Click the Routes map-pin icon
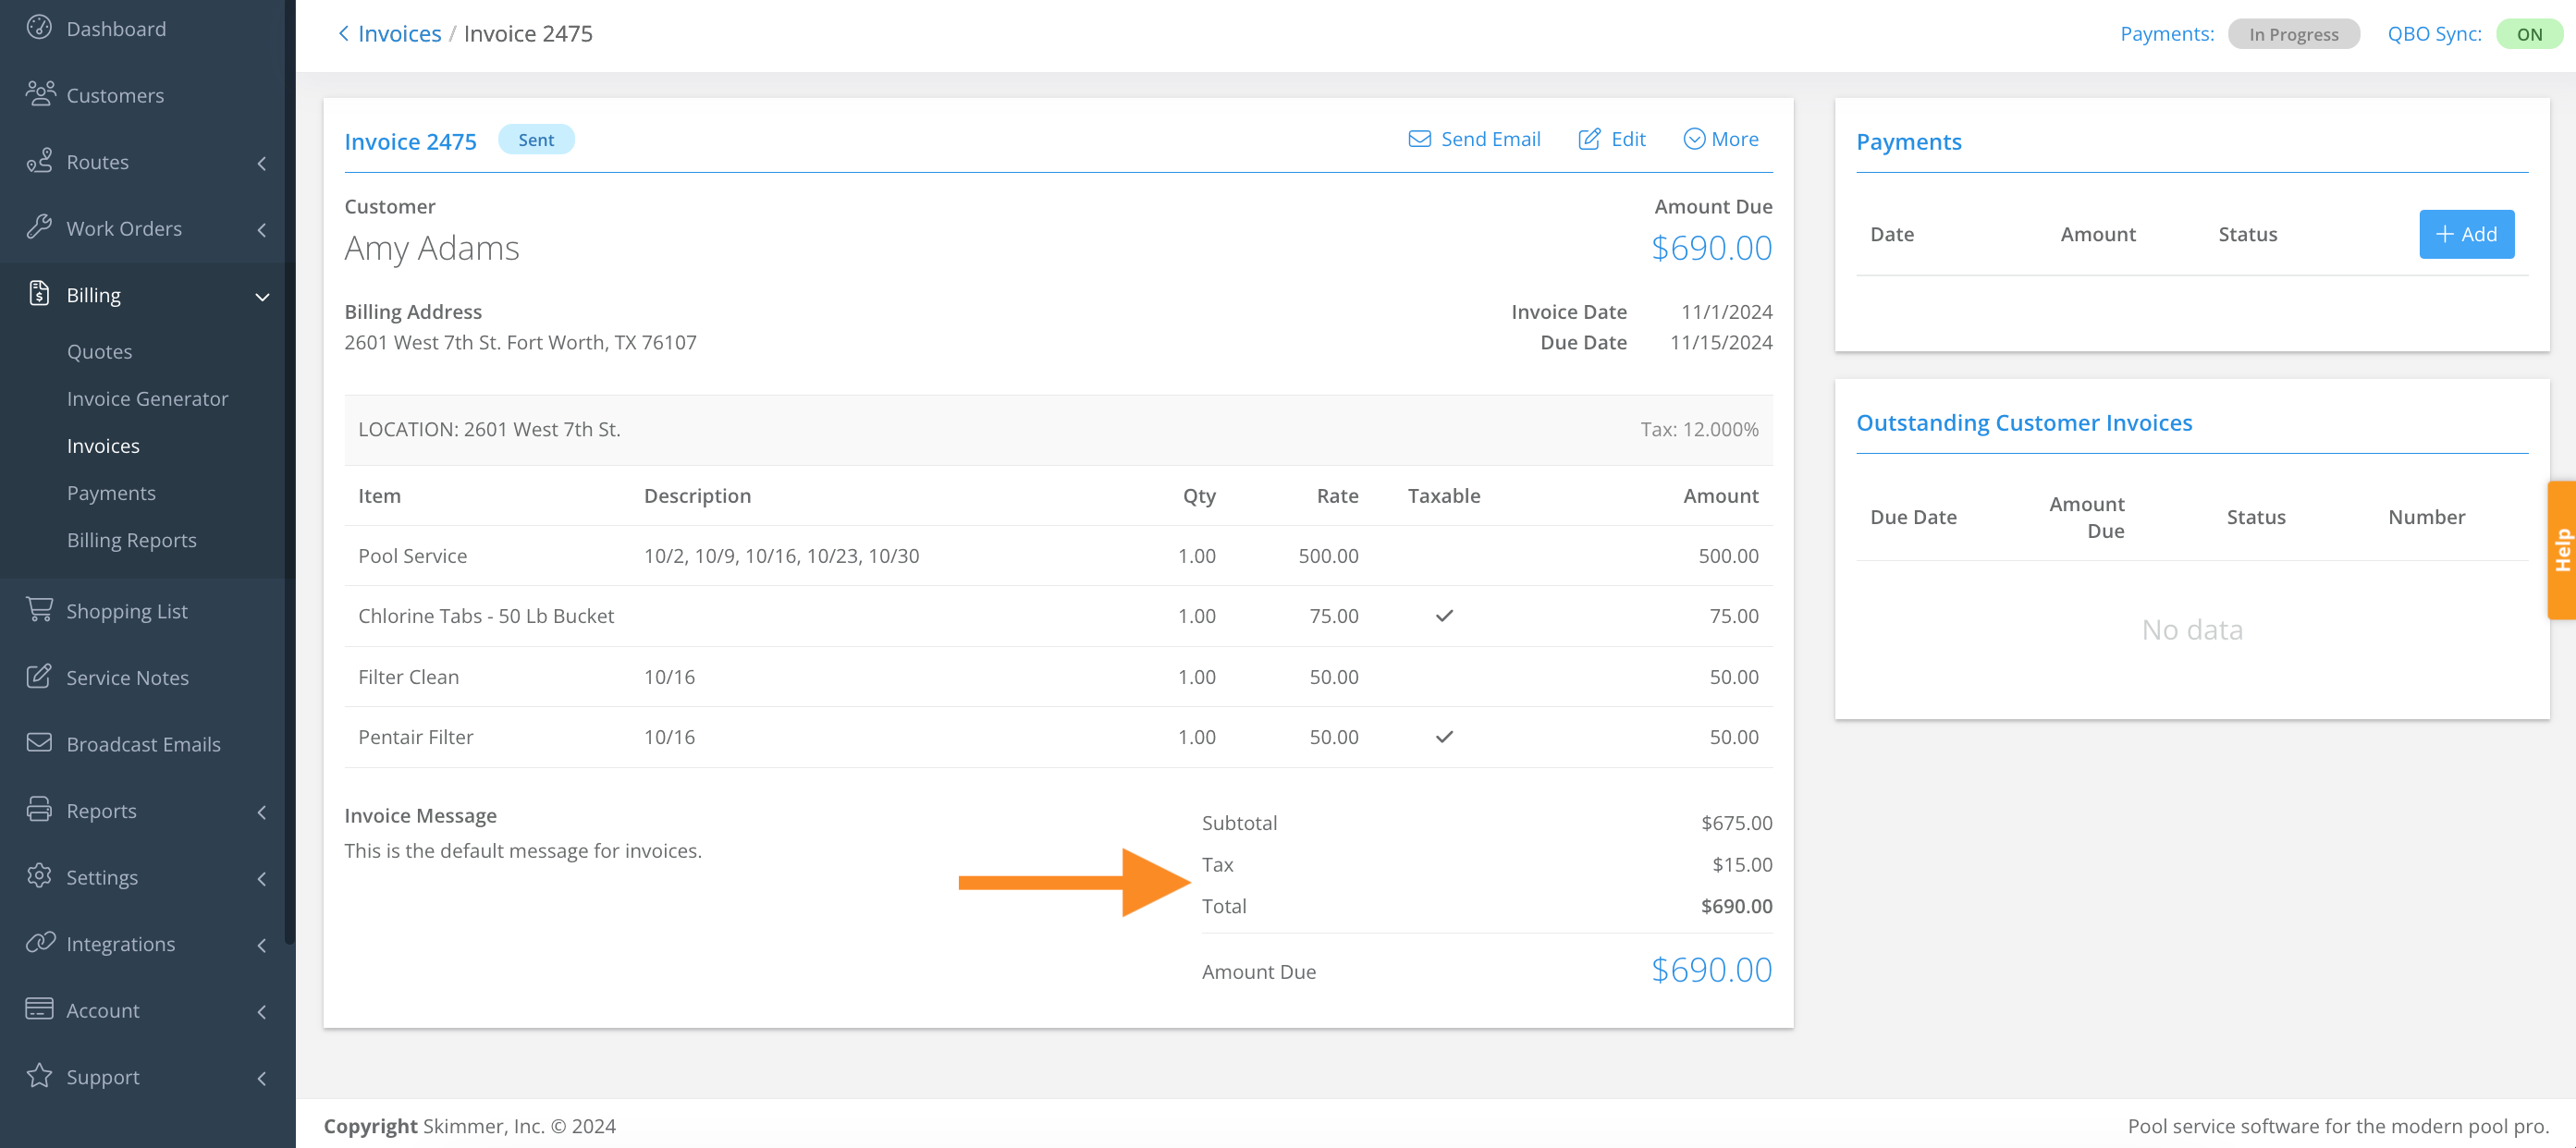 (x=39, y=161)
